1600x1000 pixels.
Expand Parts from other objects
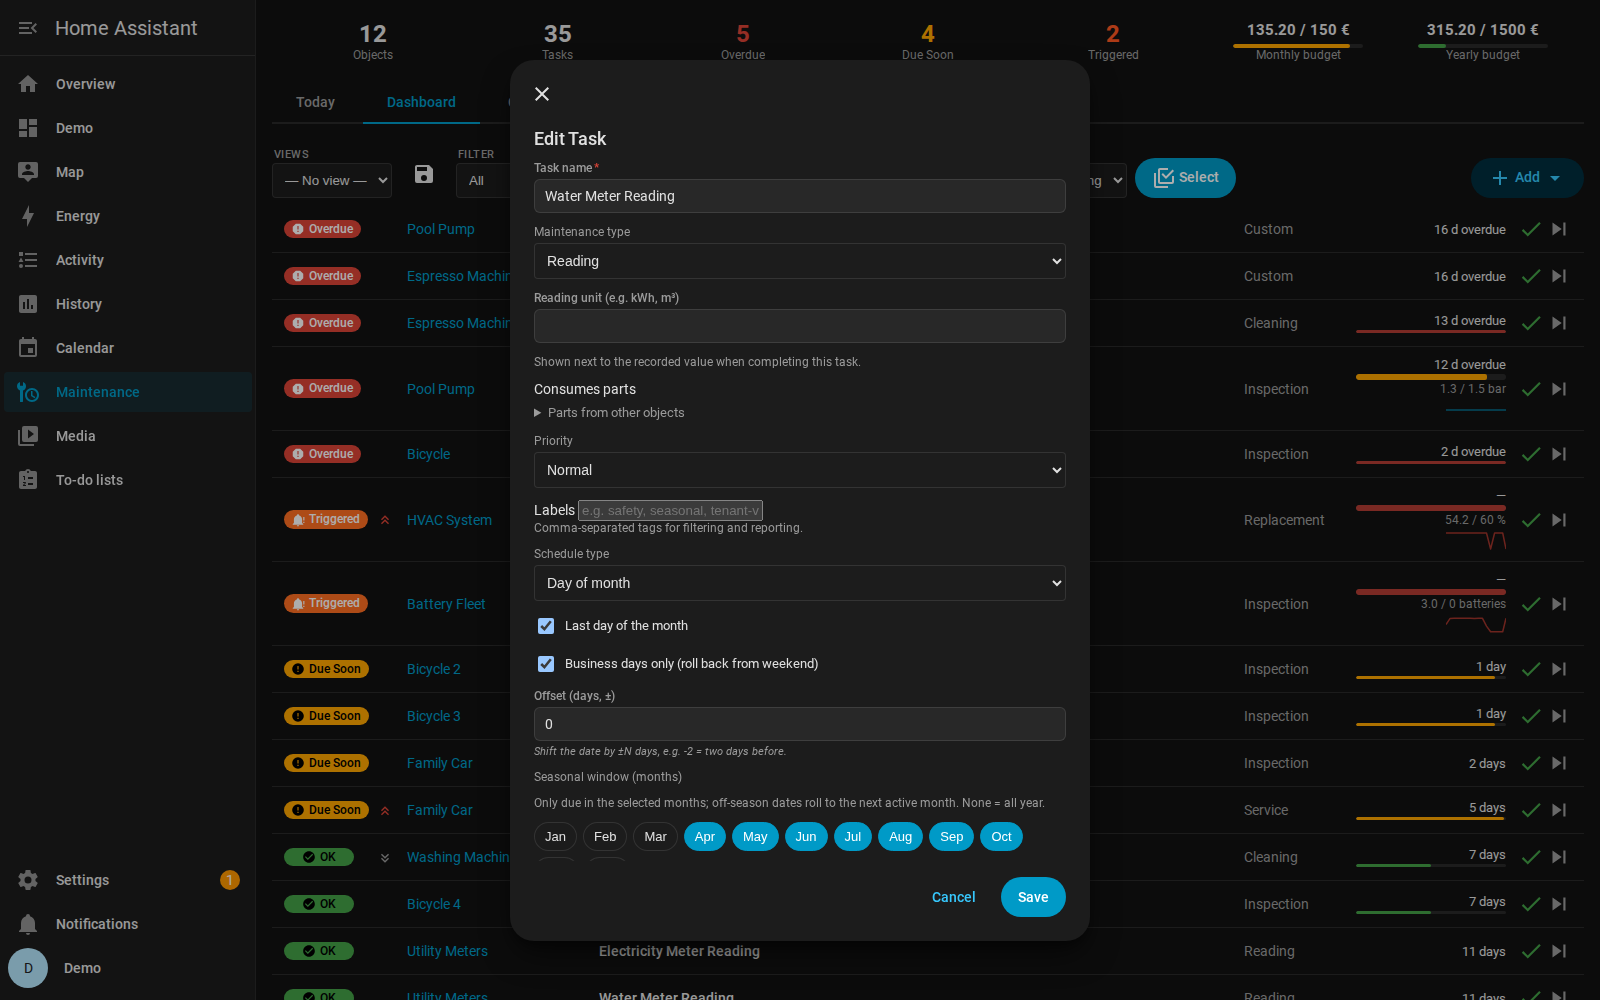(609, 413)
